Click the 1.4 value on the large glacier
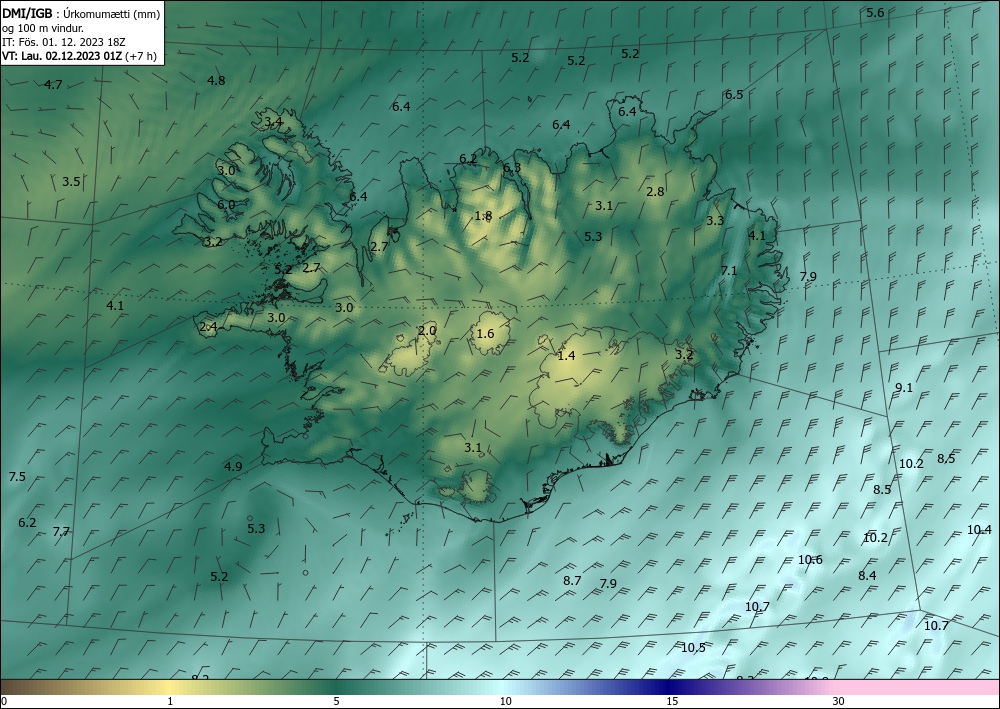 pyautogui.click(x=566, y=356)
